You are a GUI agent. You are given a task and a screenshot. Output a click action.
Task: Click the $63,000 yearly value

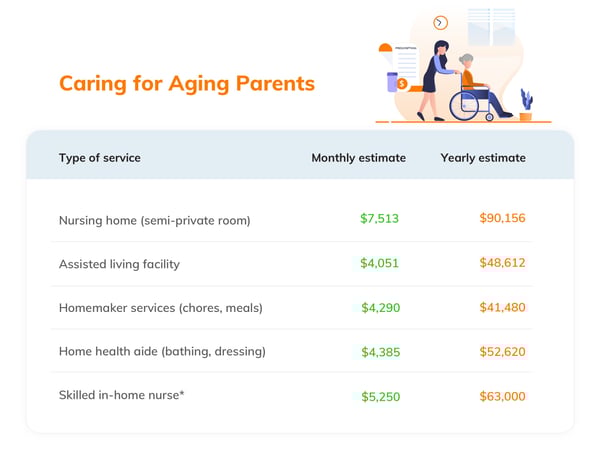pyautogui.click(x=502, y=396)
